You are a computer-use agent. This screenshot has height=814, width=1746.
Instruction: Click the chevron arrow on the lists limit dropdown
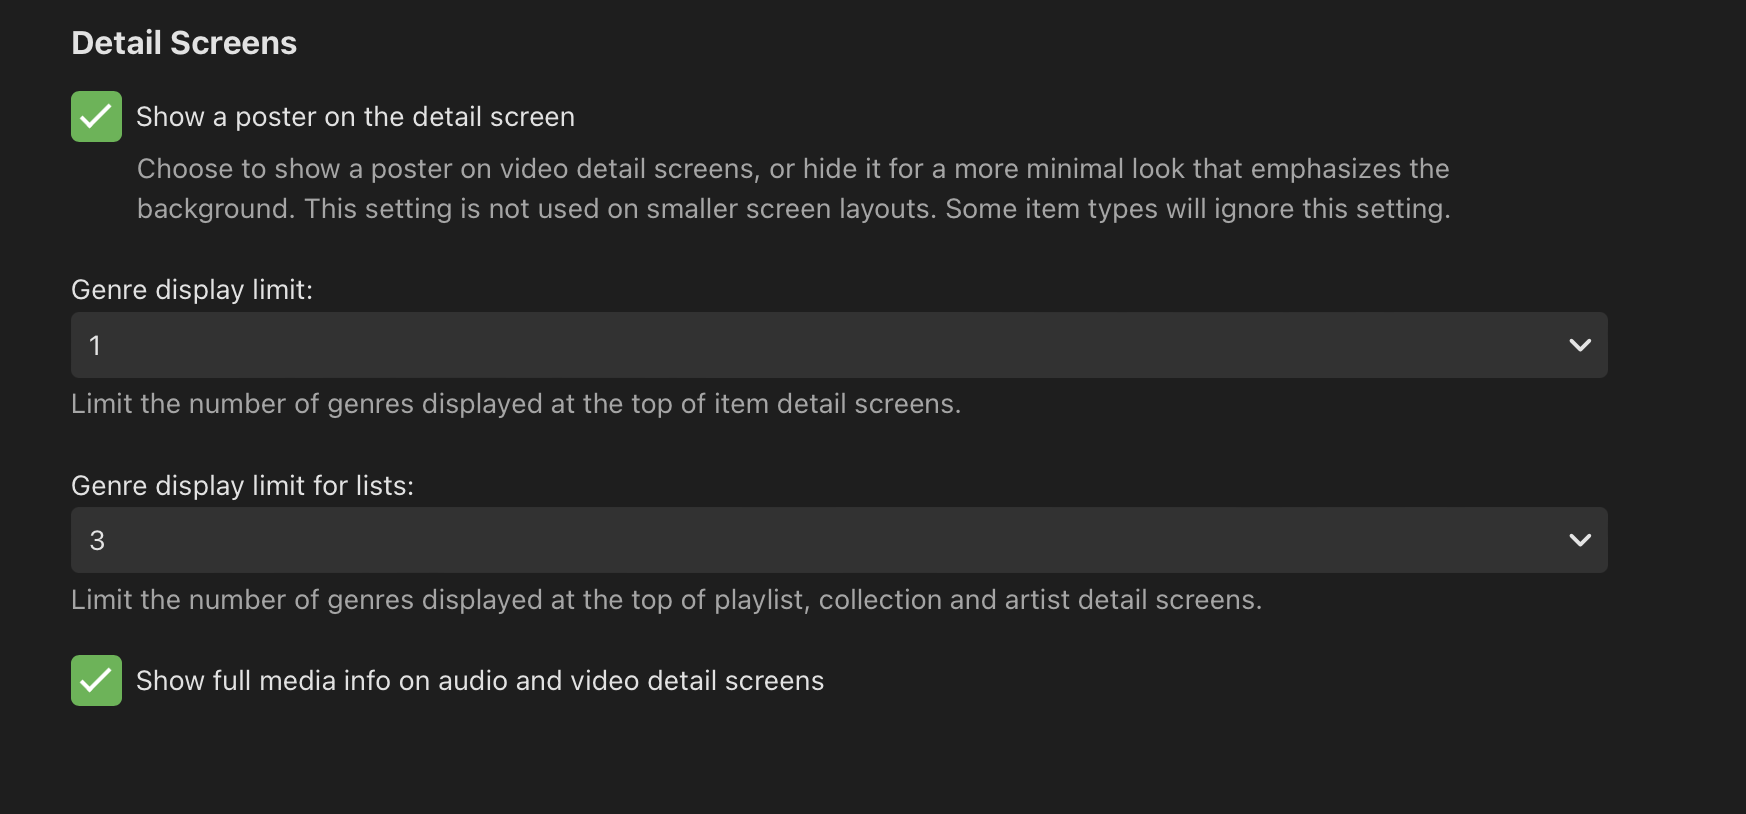tap(1580, 540)
